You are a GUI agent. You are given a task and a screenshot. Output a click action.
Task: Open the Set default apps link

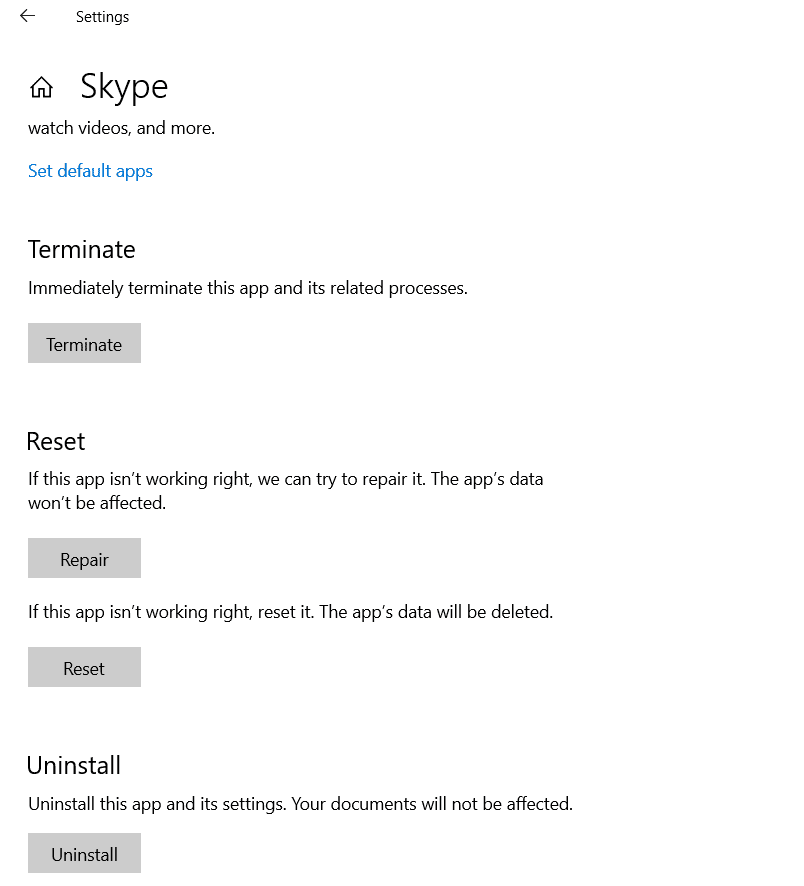[x=90, y=171]
